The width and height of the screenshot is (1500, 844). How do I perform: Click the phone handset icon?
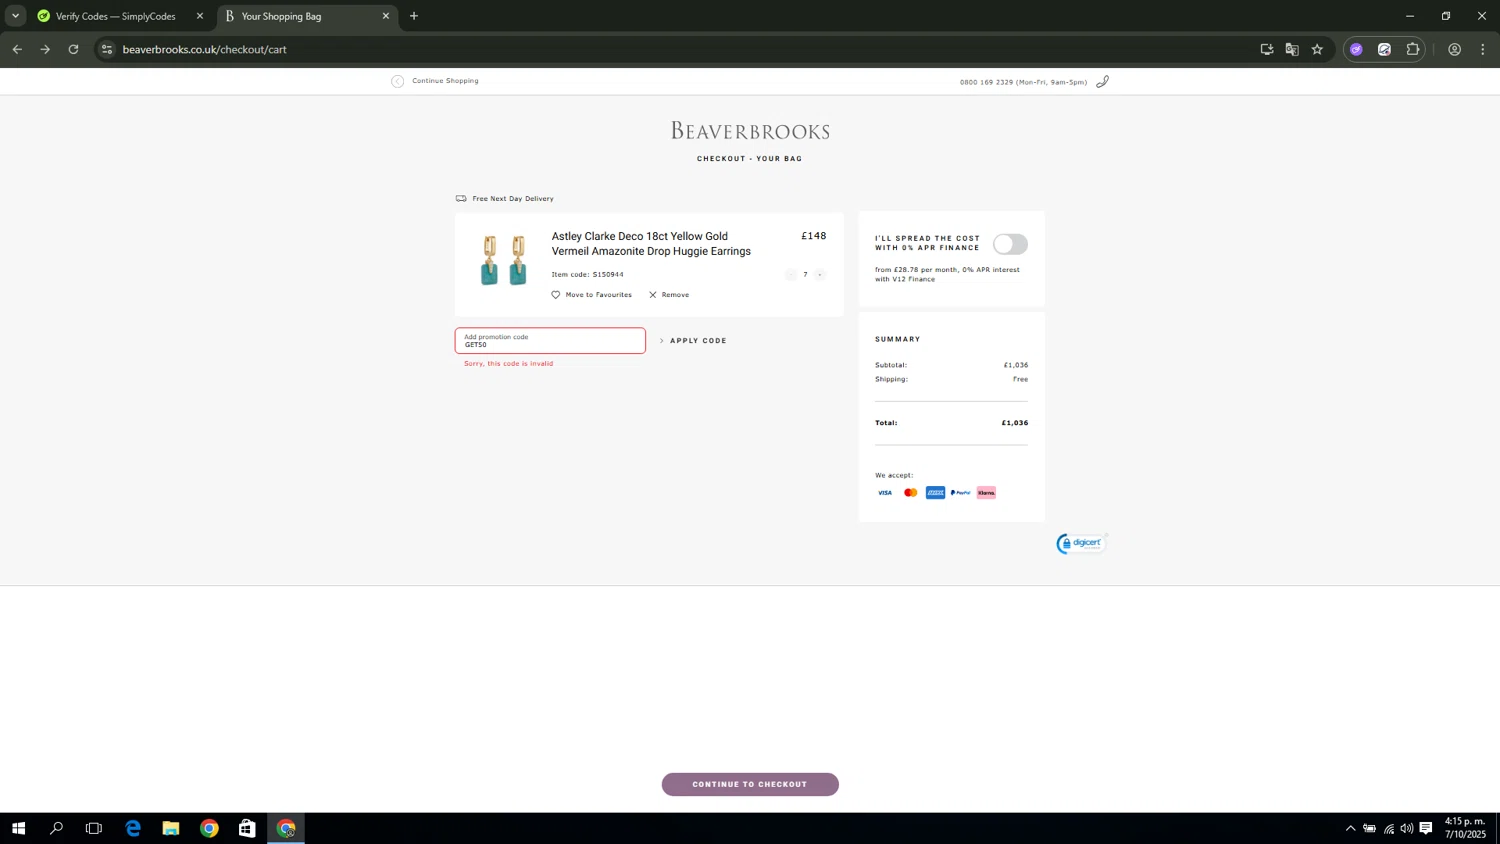click(1102, 82)
